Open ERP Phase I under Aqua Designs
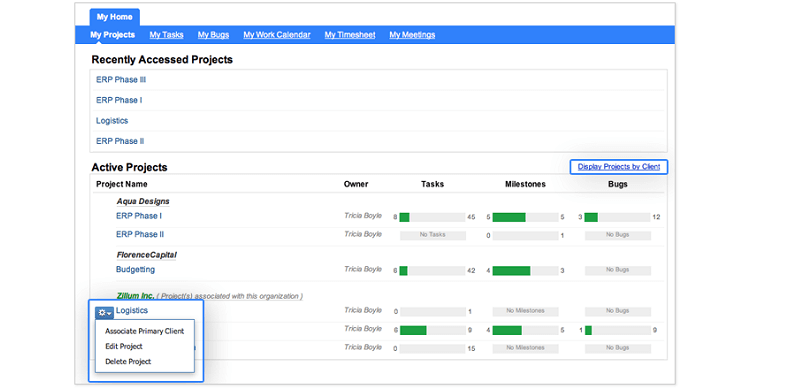The height and width of the screenshot is (391, 785). (x=139, y=216)
